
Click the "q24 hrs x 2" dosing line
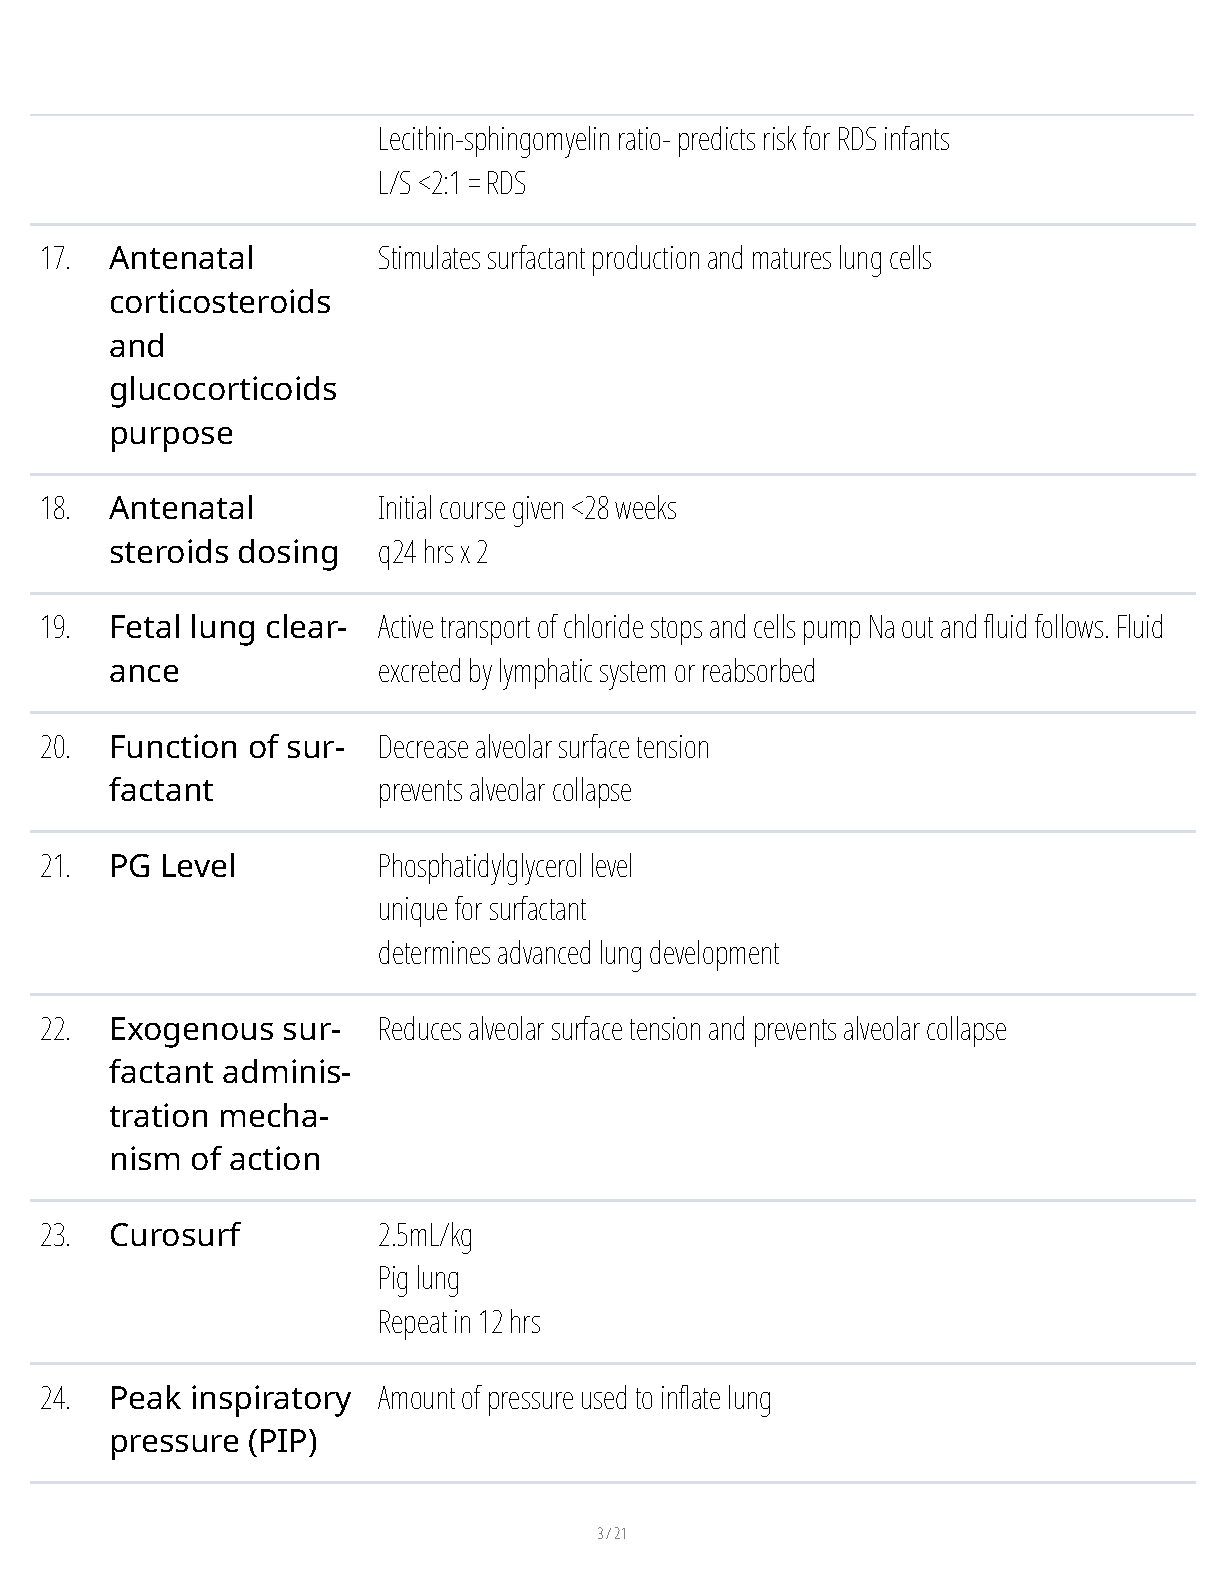(x=433, y=553)
